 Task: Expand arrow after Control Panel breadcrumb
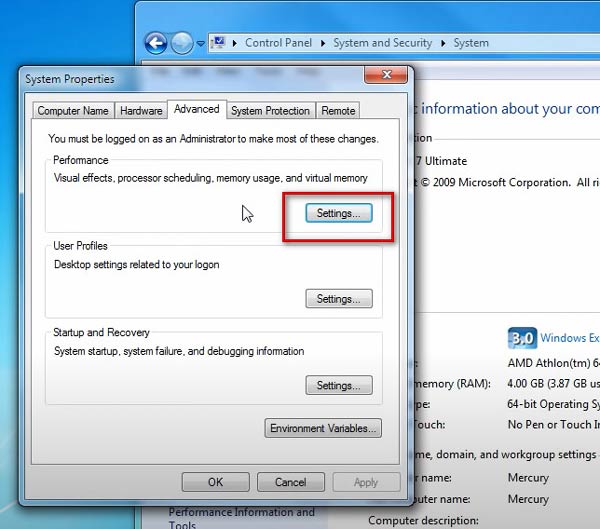click(323, 43)
